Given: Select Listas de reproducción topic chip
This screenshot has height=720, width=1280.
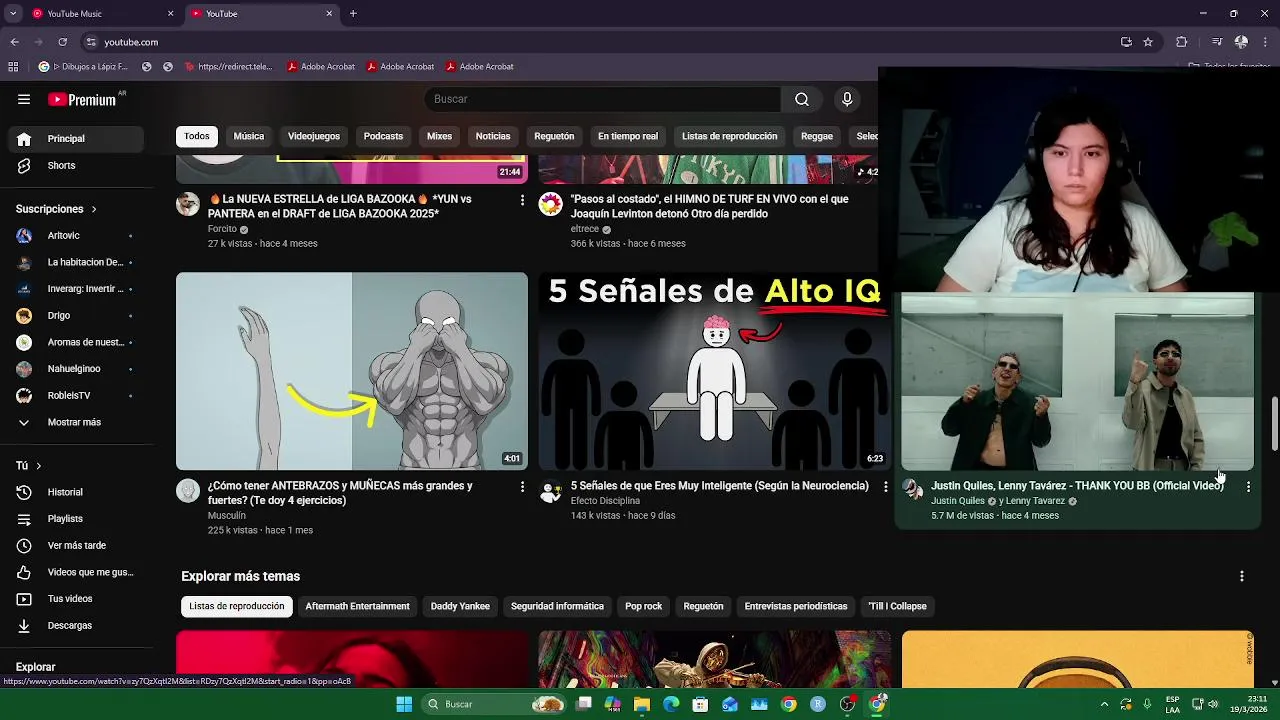Looking at the screenshot, I should click(x=237, y=607).
